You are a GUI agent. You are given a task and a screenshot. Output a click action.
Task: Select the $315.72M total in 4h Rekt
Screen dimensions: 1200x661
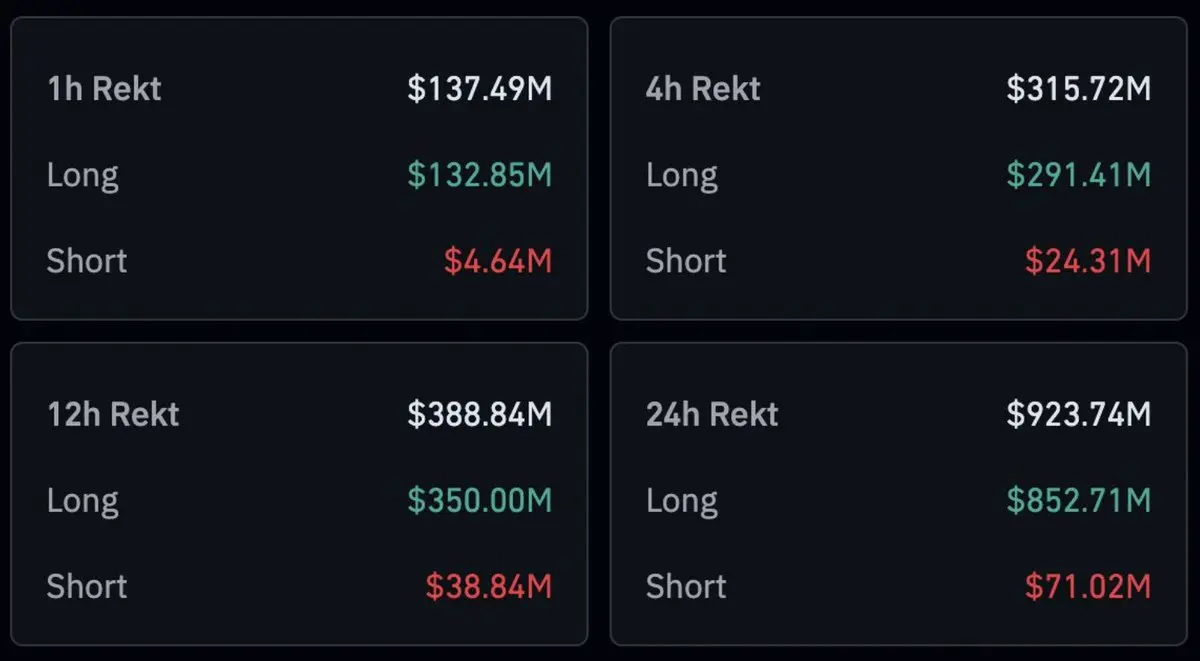(1078, 89)
